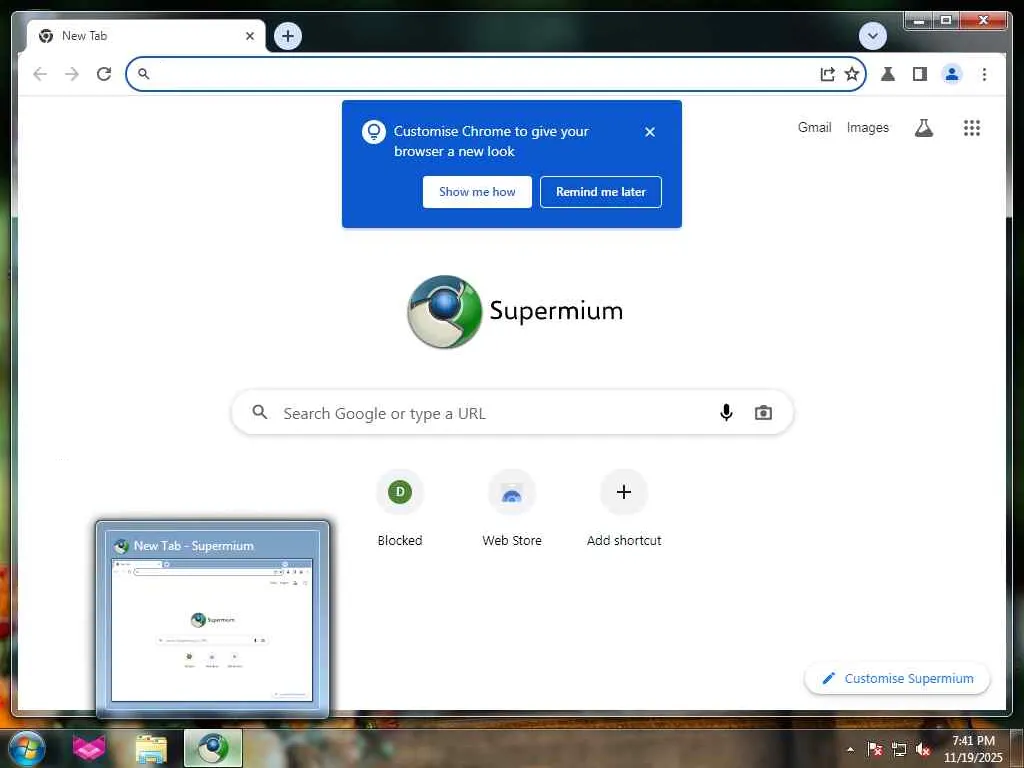The image size is (1024, 768).
Task: Search by image with the camera icon
Action: [x=763, y=413]
